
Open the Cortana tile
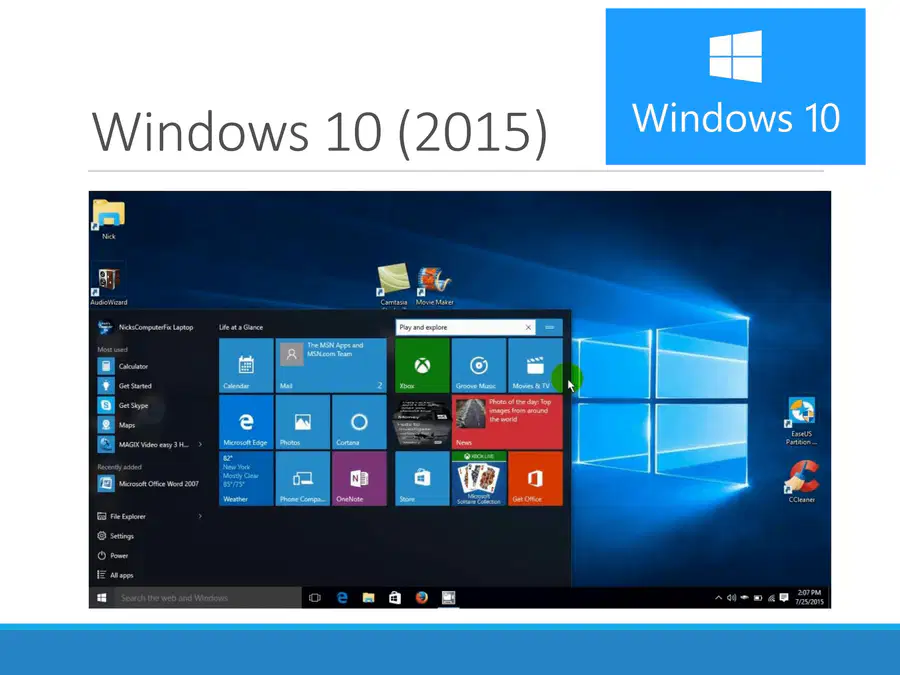[359, 421]
